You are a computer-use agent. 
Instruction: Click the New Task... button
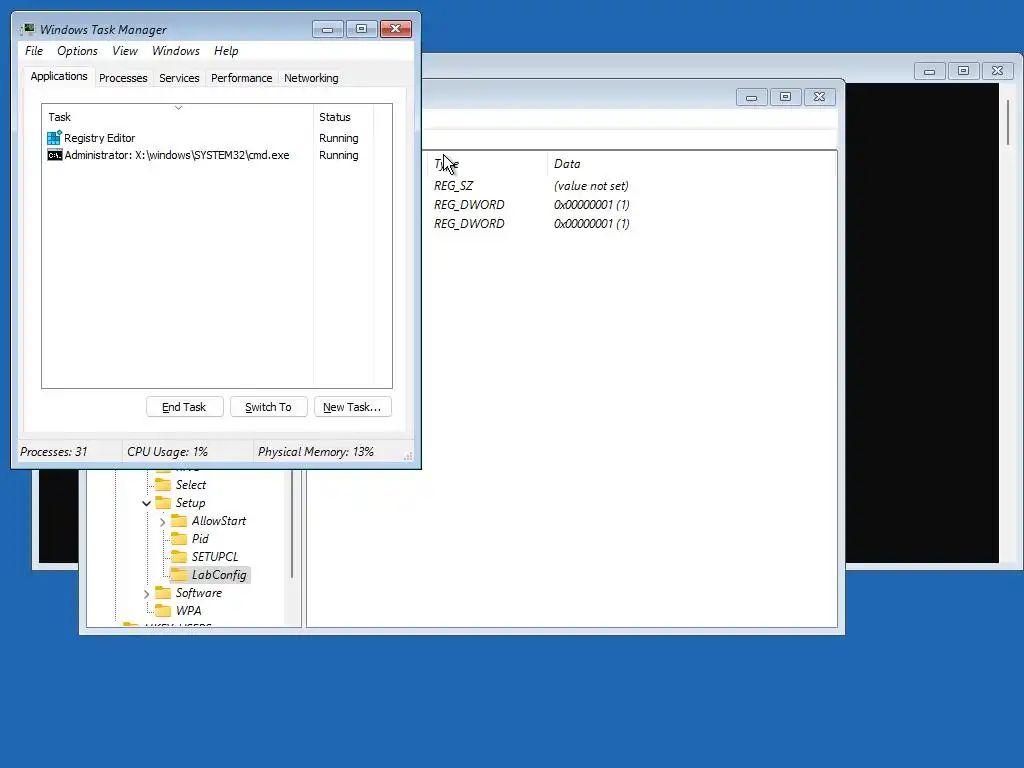coord(352,407)
